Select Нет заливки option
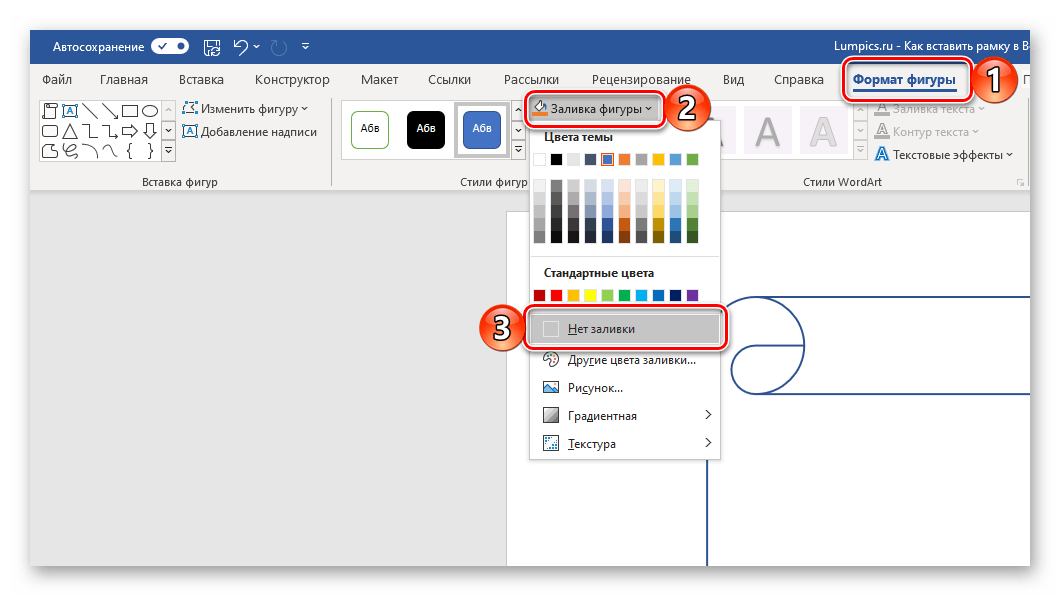Image resolution: width=1060 pixels, height=596 pixels. click(625, 329)
